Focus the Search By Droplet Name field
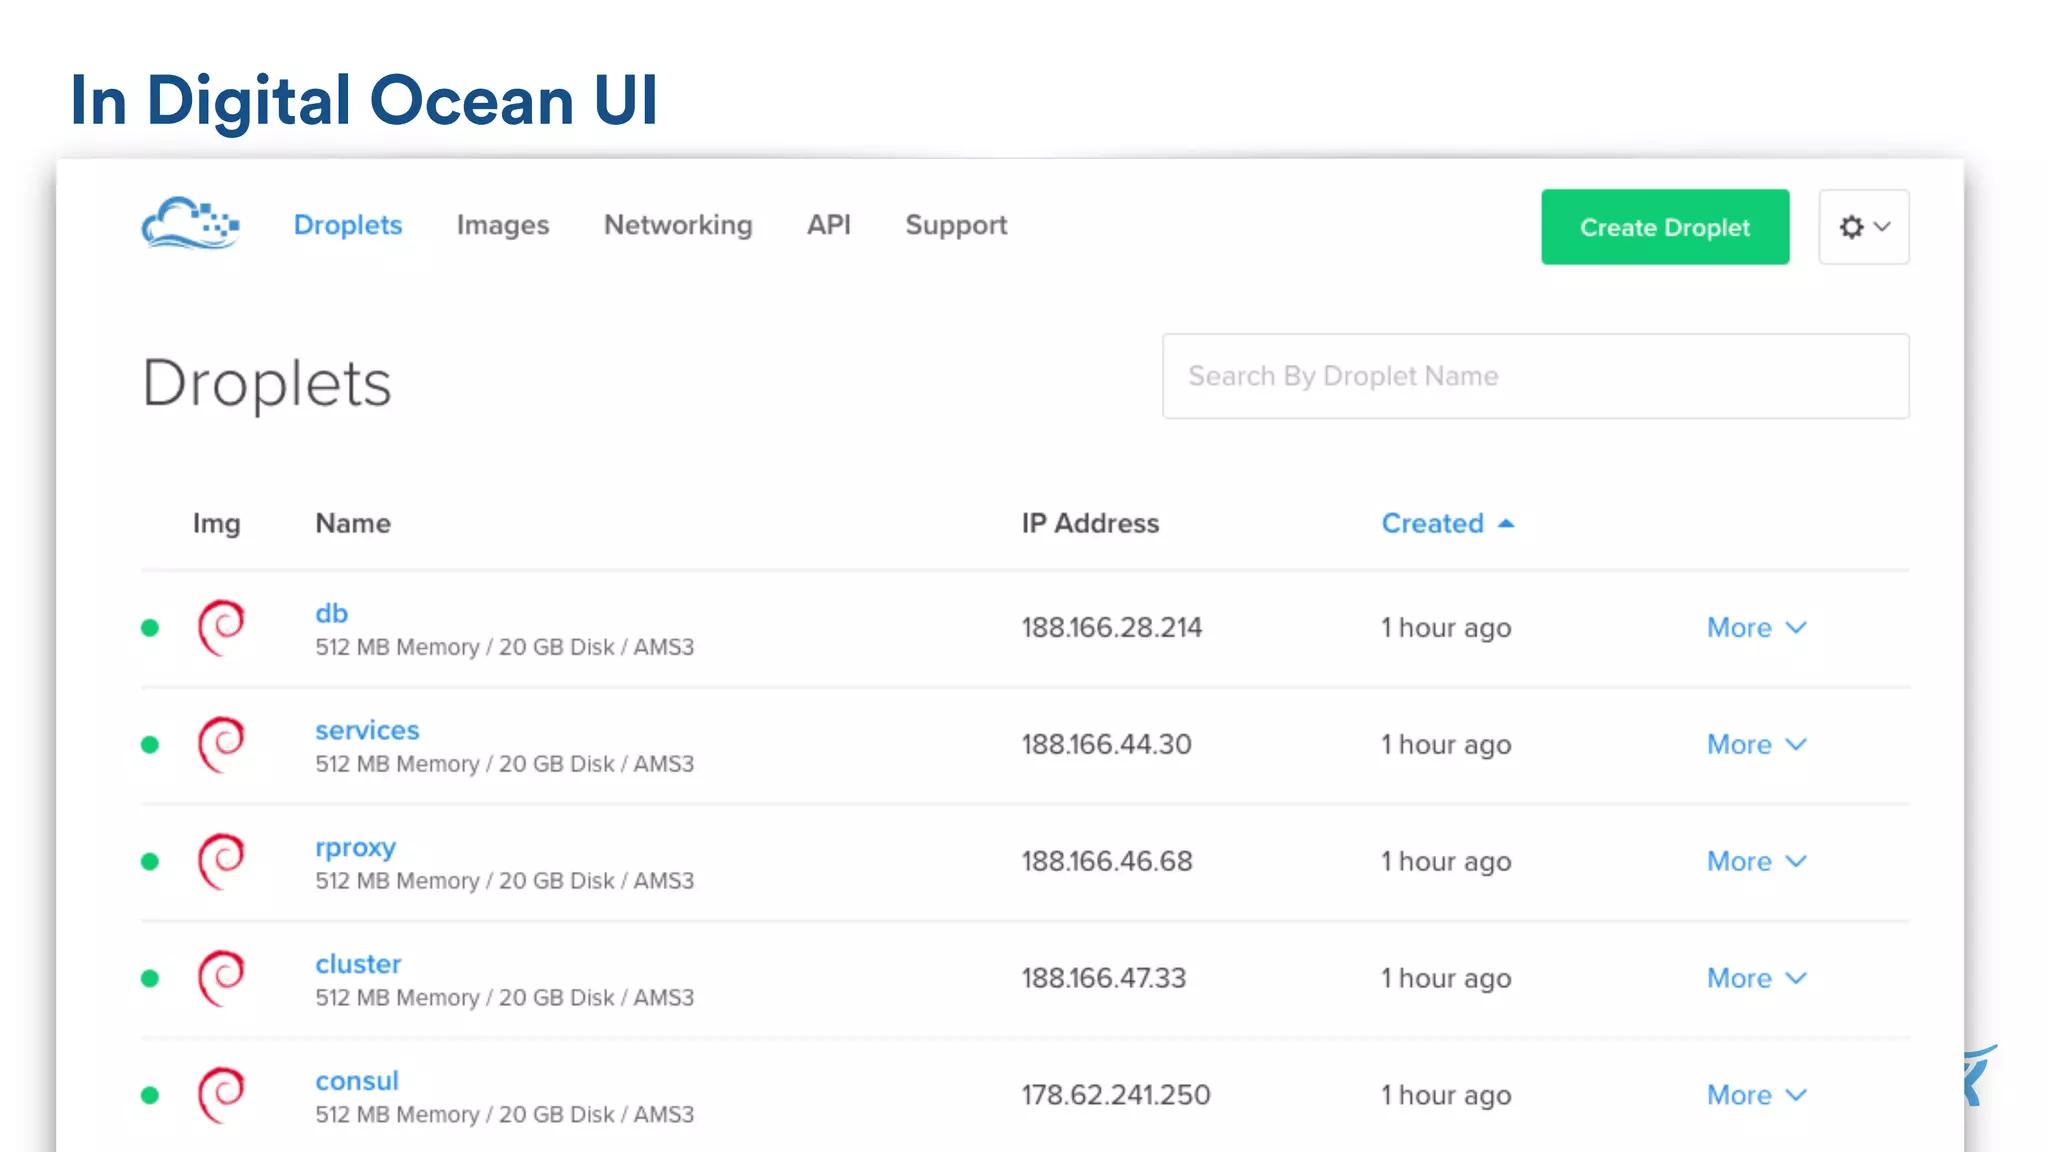 click(1536, 376)
